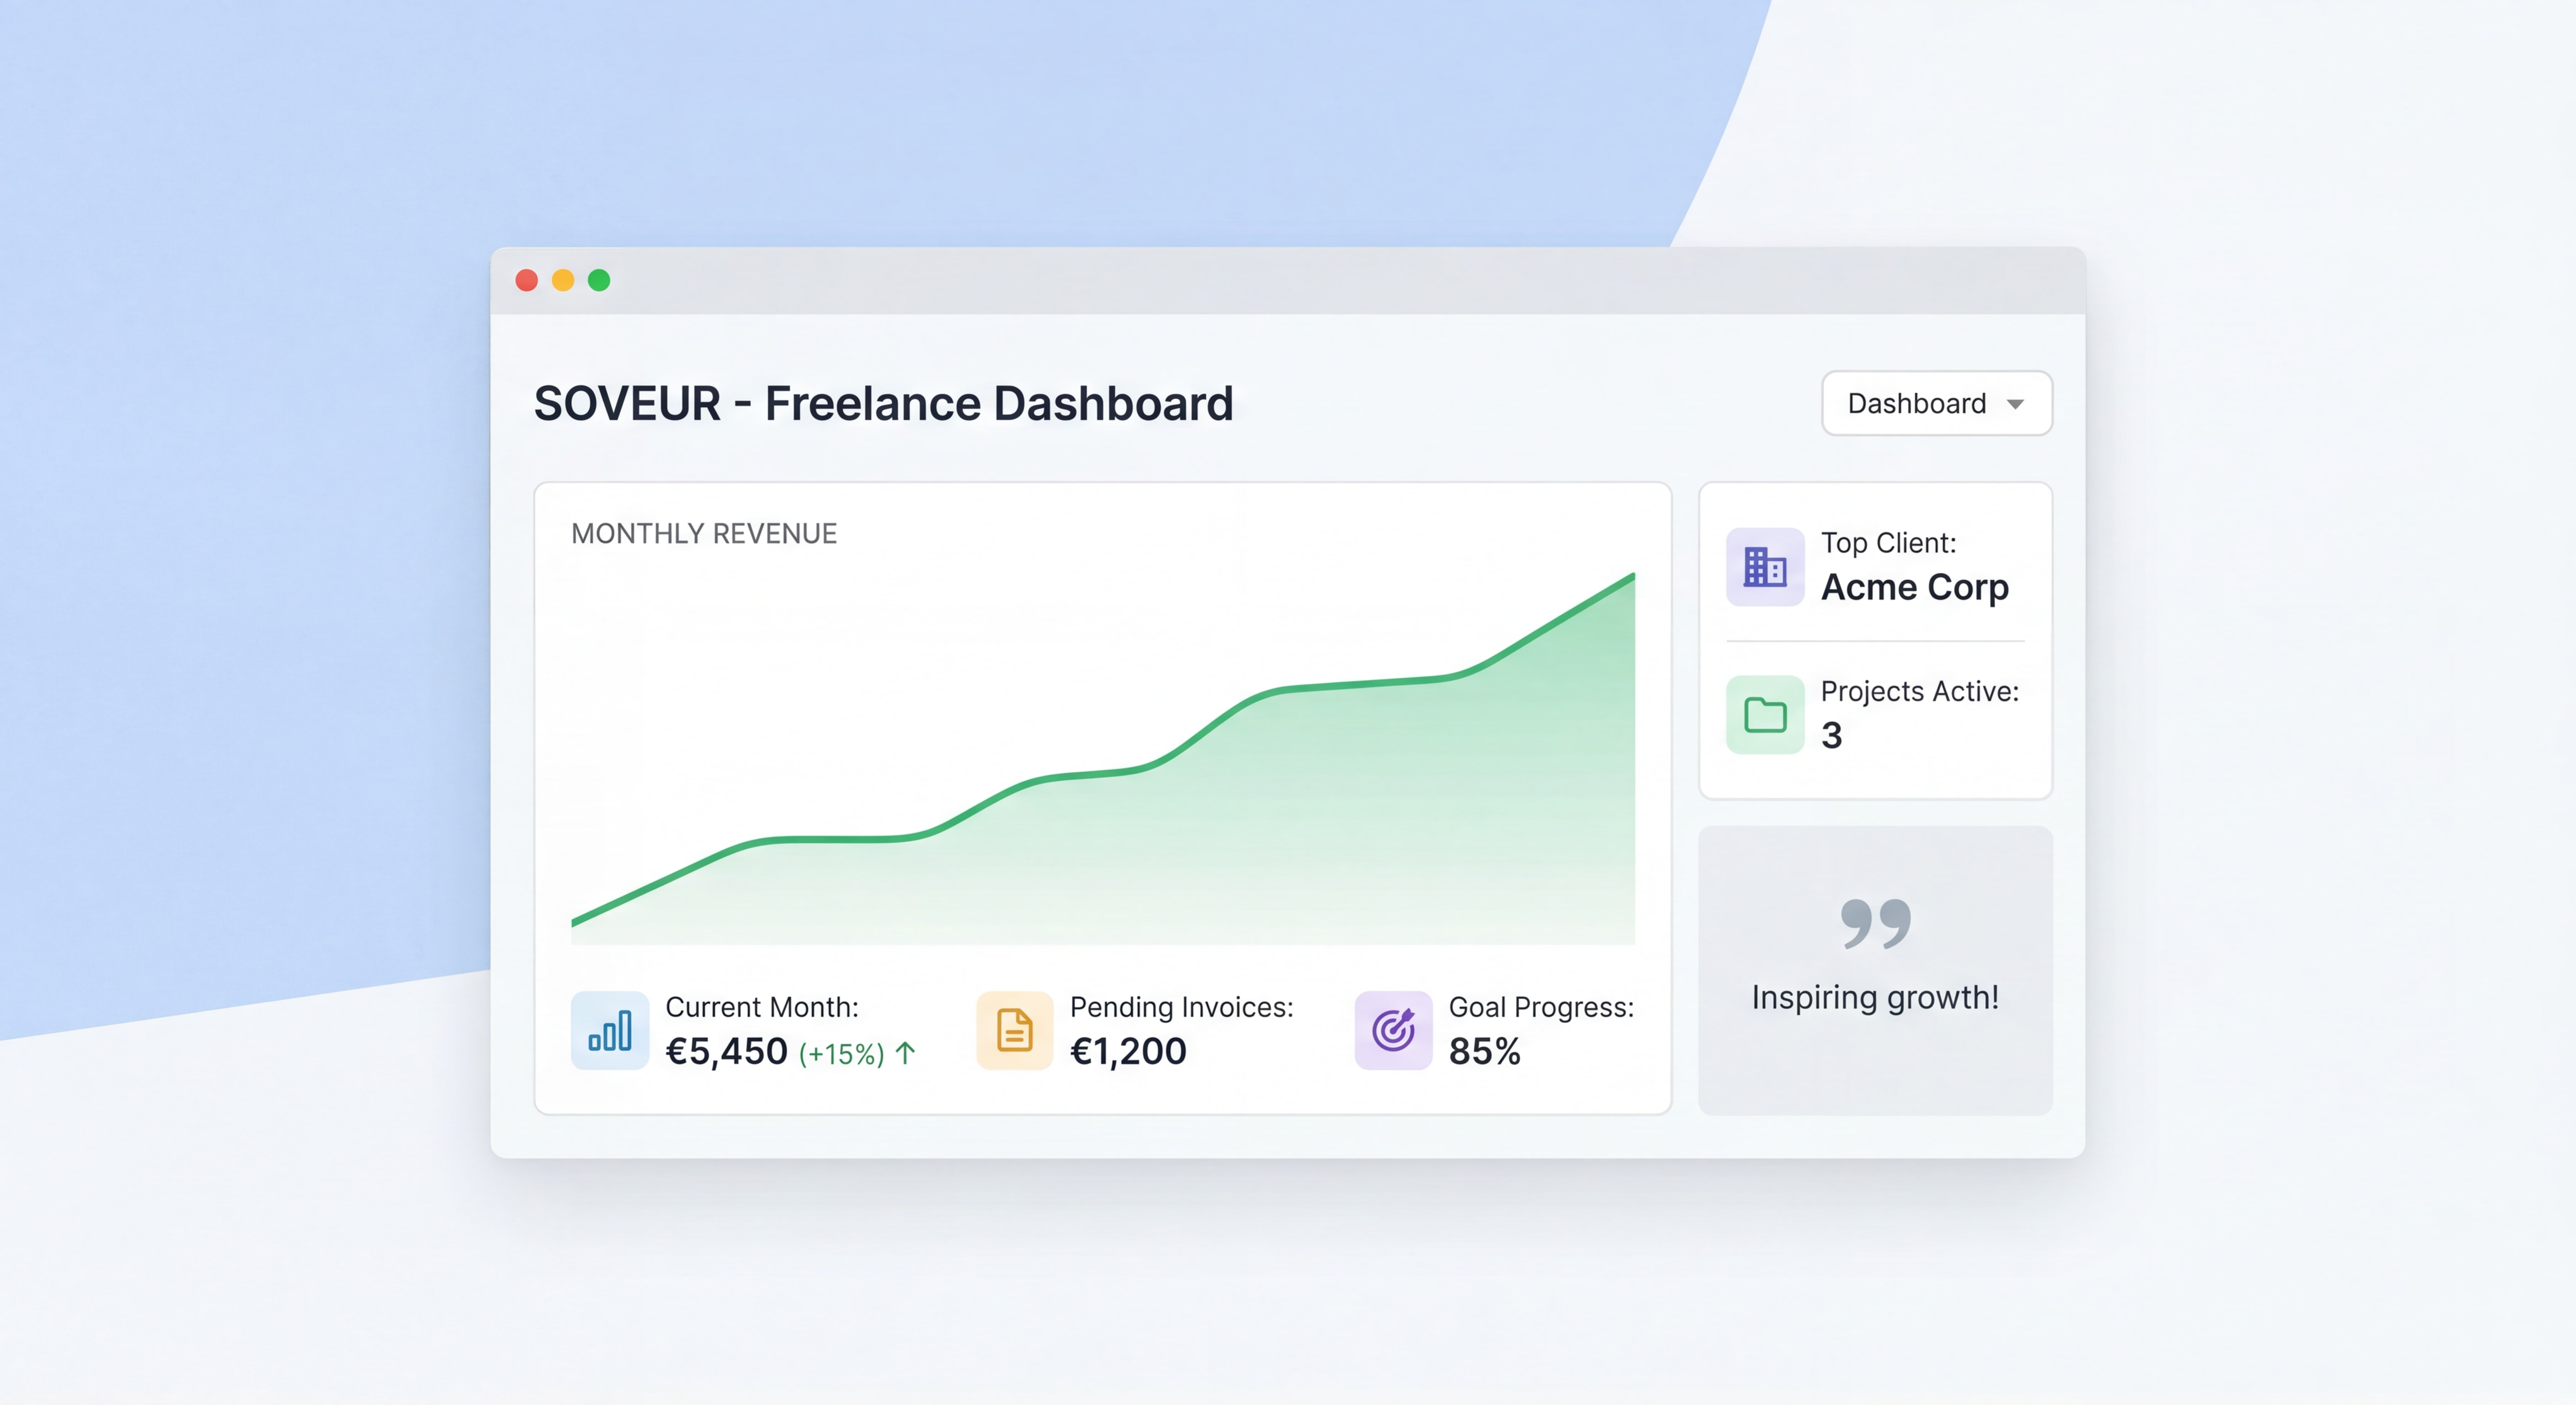Viewport: 2576px width, 1405px height.
Task: Click the Top Client building icon
Action: [1765, 567]
